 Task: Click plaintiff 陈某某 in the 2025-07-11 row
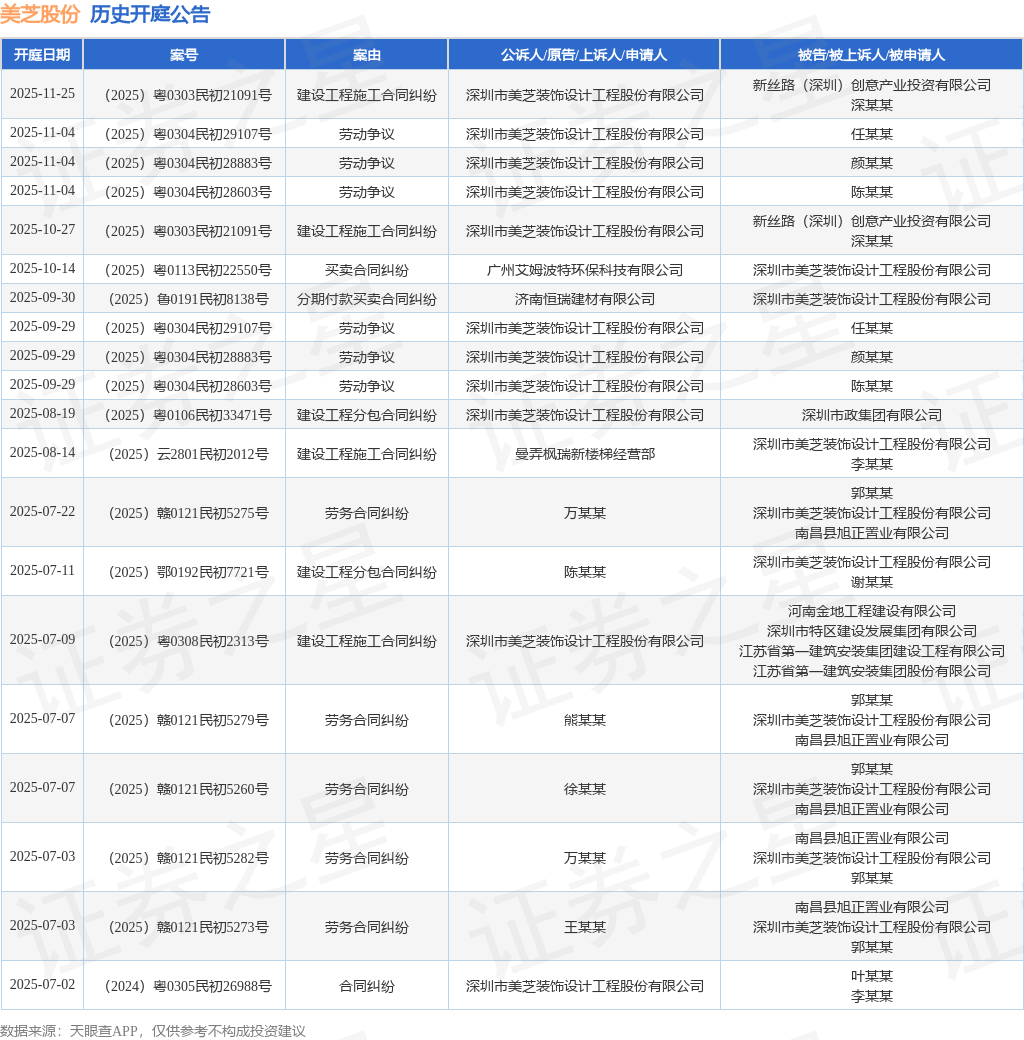[584, 572]
